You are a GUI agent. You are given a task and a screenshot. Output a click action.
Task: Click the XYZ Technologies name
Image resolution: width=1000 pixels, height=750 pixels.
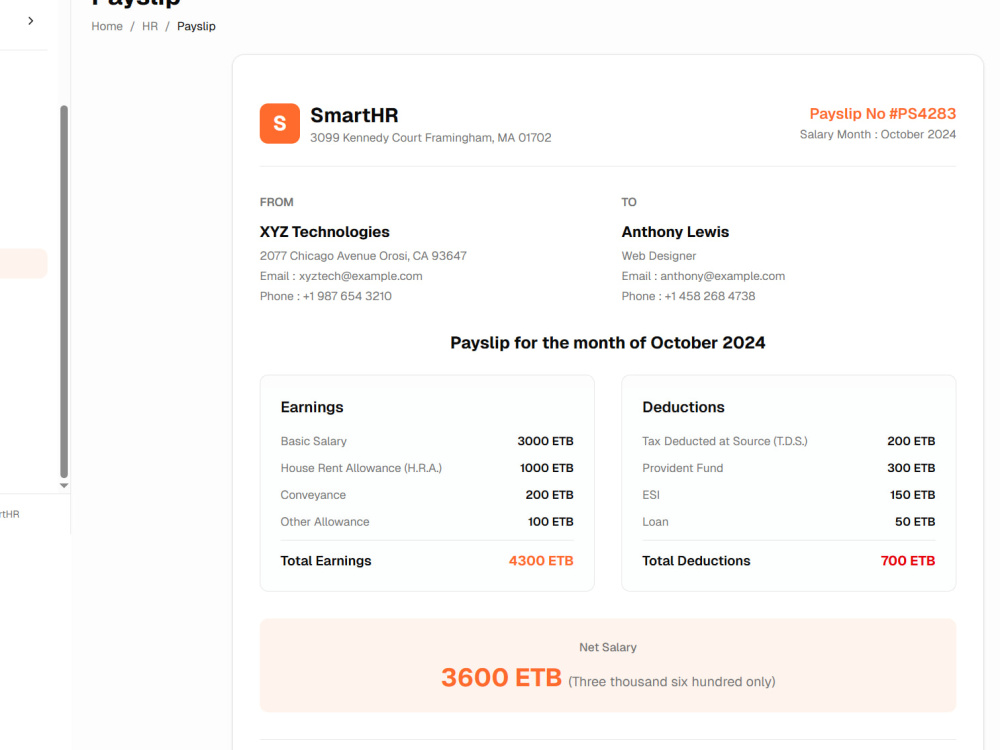[x=324, y=232]
